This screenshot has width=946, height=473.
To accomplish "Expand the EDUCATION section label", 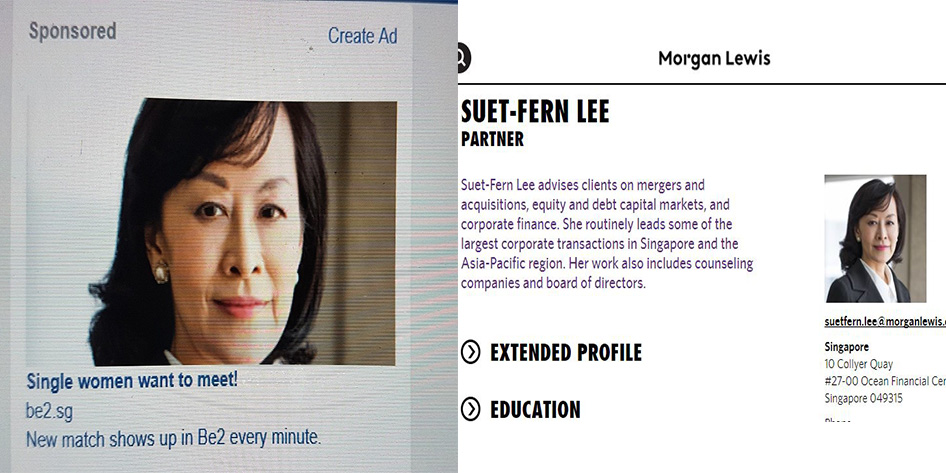I will 534,409.
